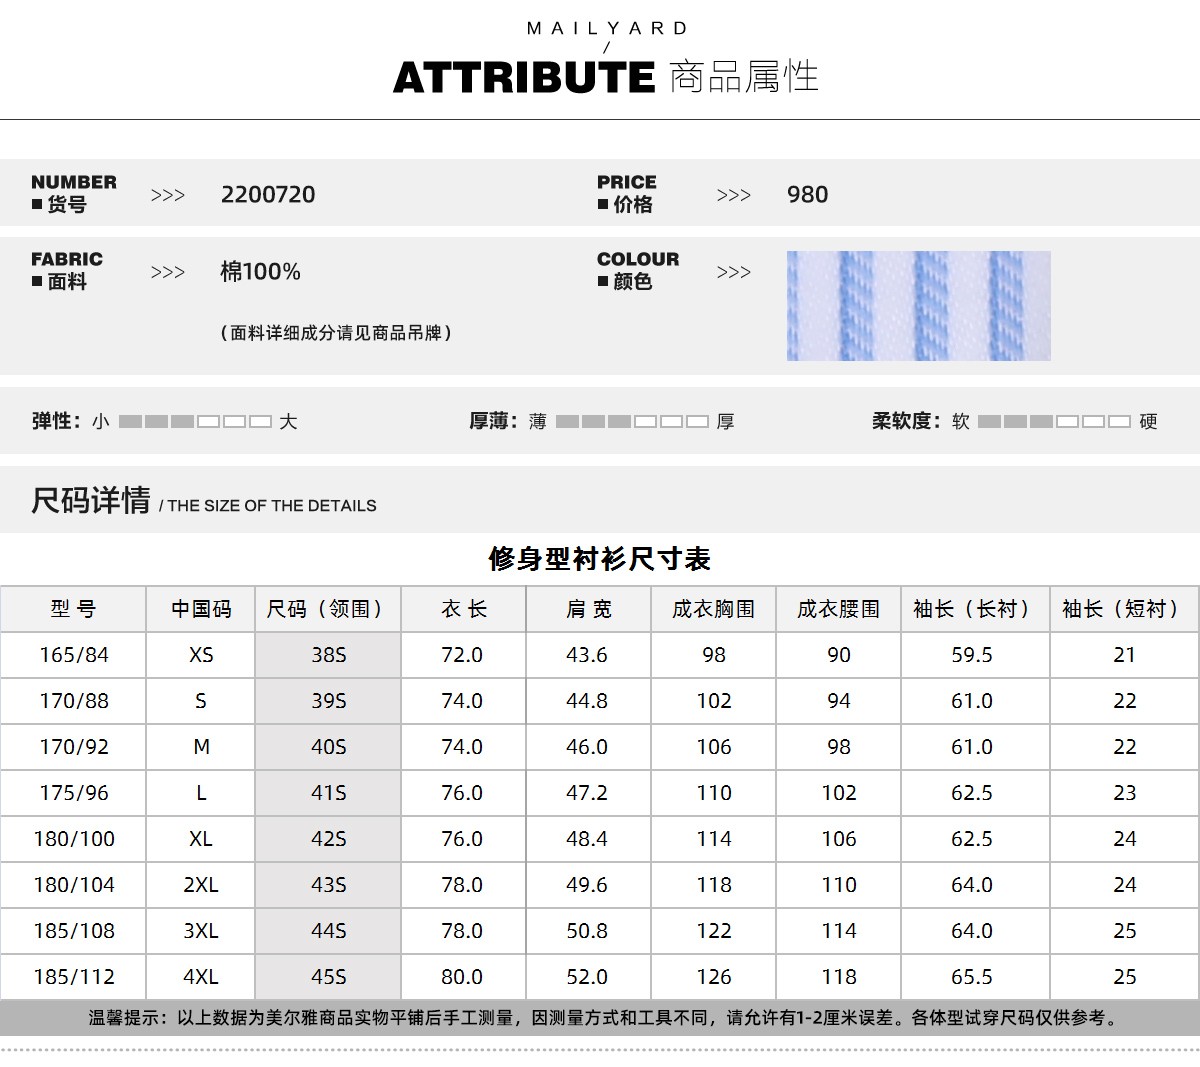
Task: Click the 126 chest measurement cell
Action: click(x=713, y=977)
